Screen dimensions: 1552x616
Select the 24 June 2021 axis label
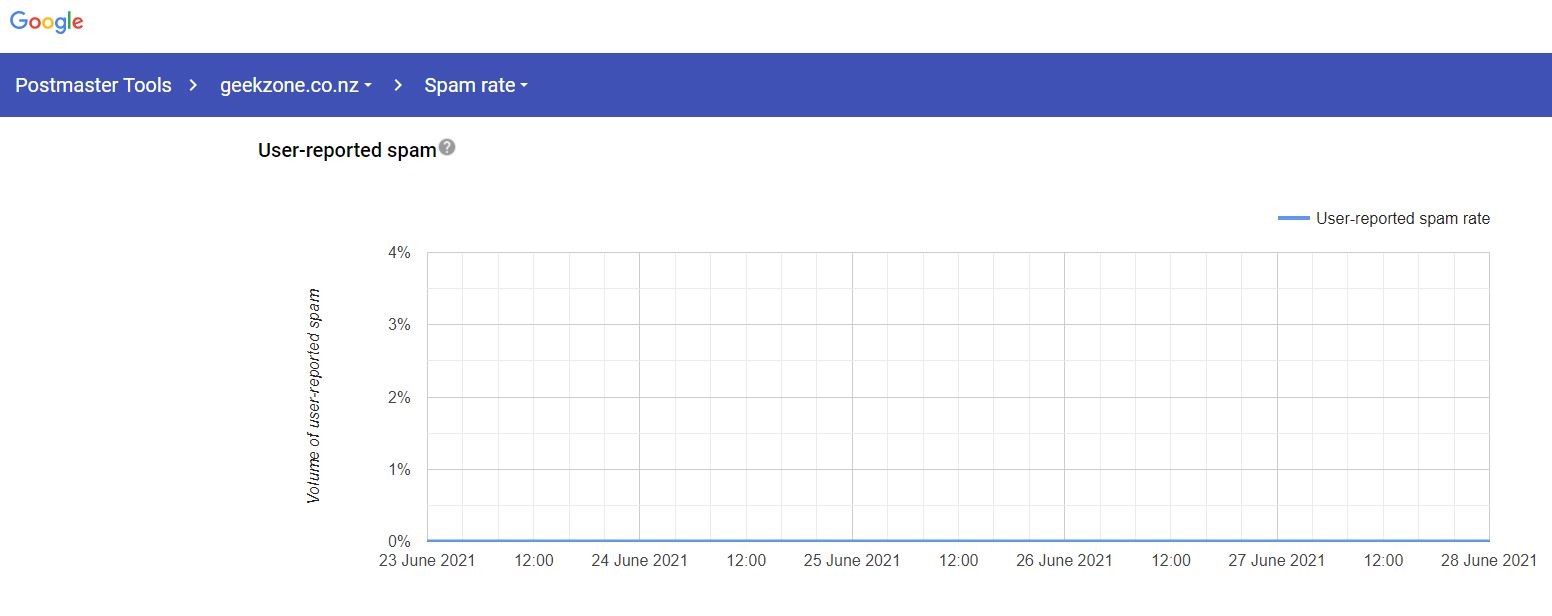coord(639,561)
